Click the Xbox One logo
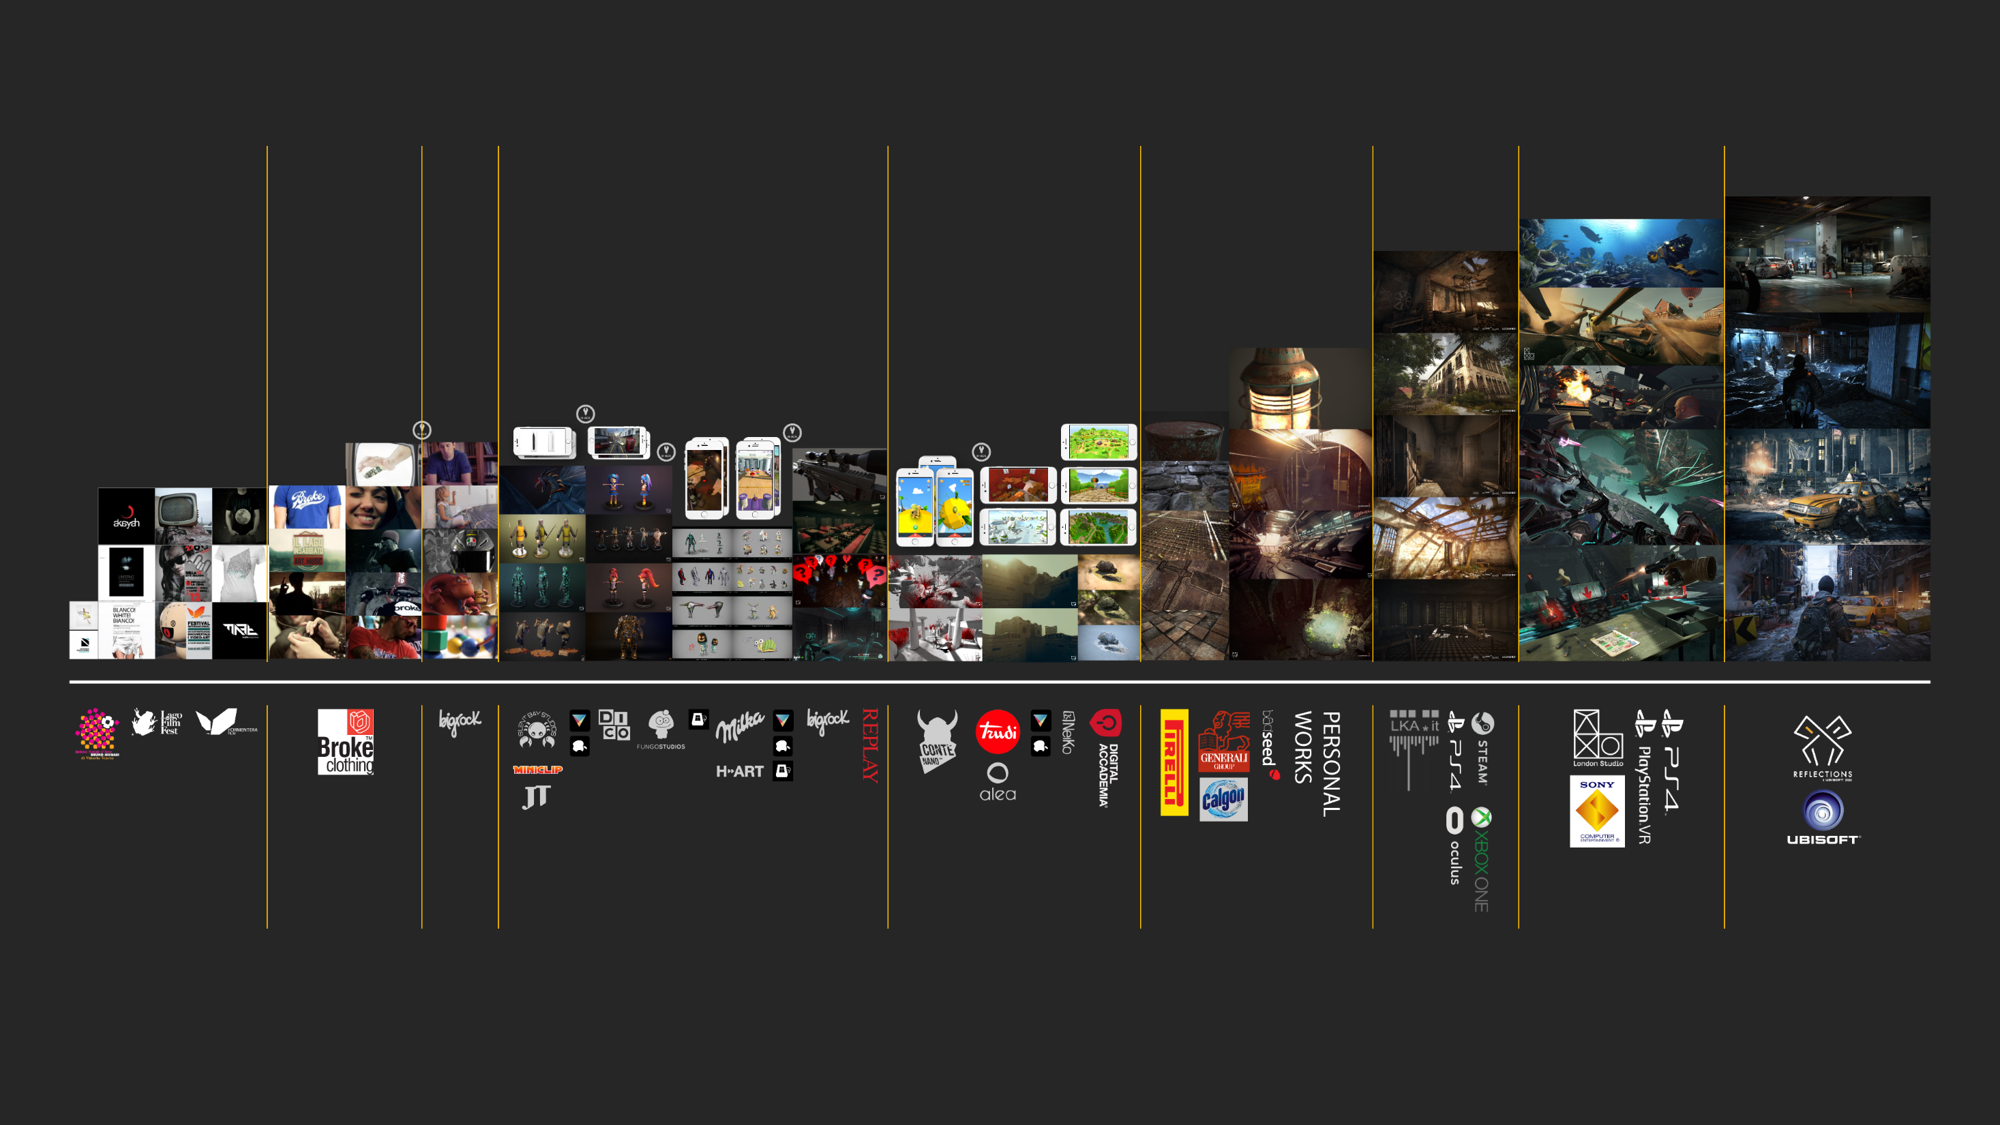The image size is (2000, 1125). [1481, 860]
